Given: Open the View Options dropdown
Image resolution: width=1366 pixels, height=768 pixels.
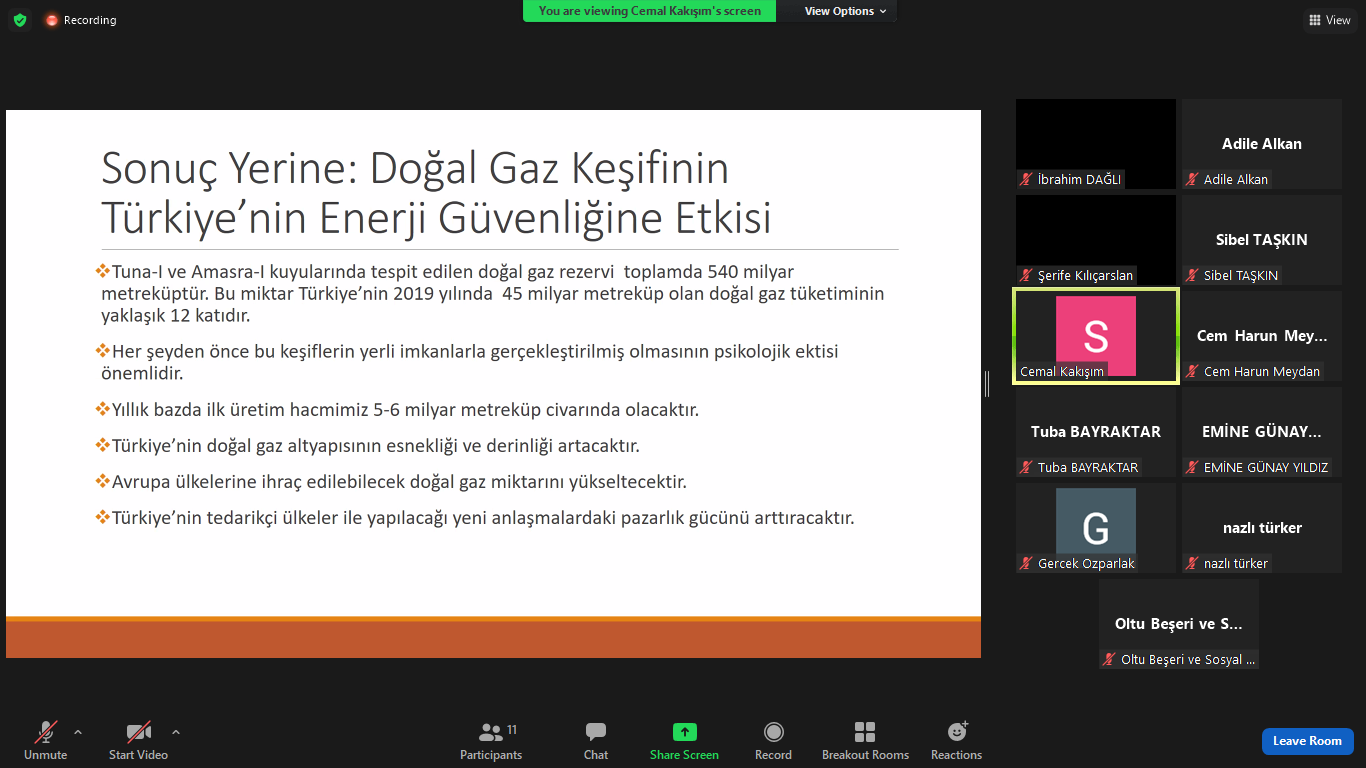Looking at the screenshot, I should coord(845,11).
